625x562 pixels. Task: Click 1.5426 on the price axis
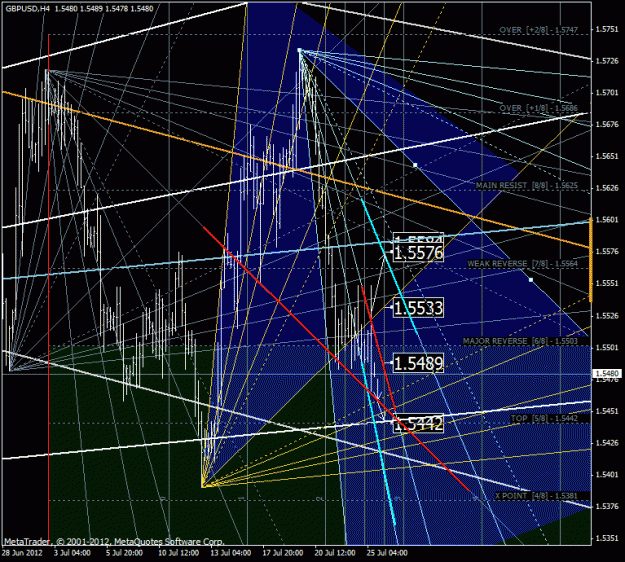coord(607,443)
